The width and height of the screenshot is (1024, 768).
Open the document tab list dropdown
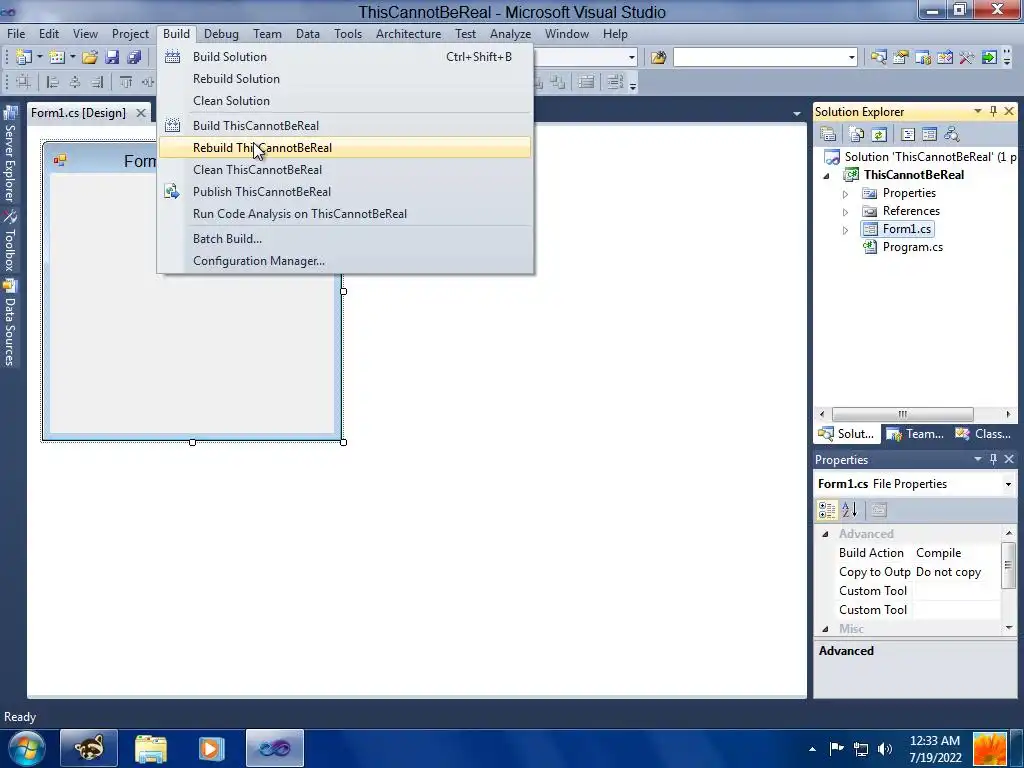point(797,114)
